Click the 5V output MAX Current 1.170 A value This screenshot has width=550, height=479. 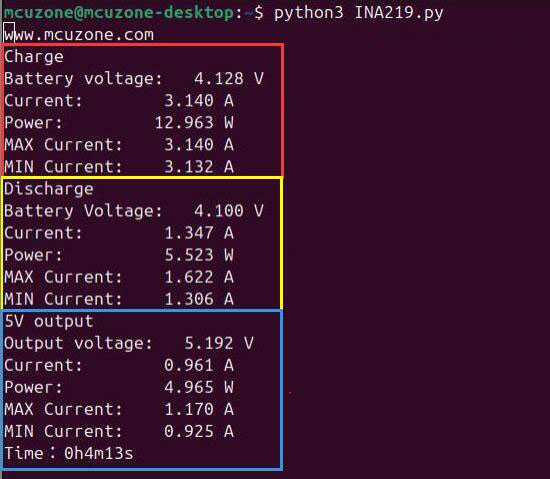[199, 410]
